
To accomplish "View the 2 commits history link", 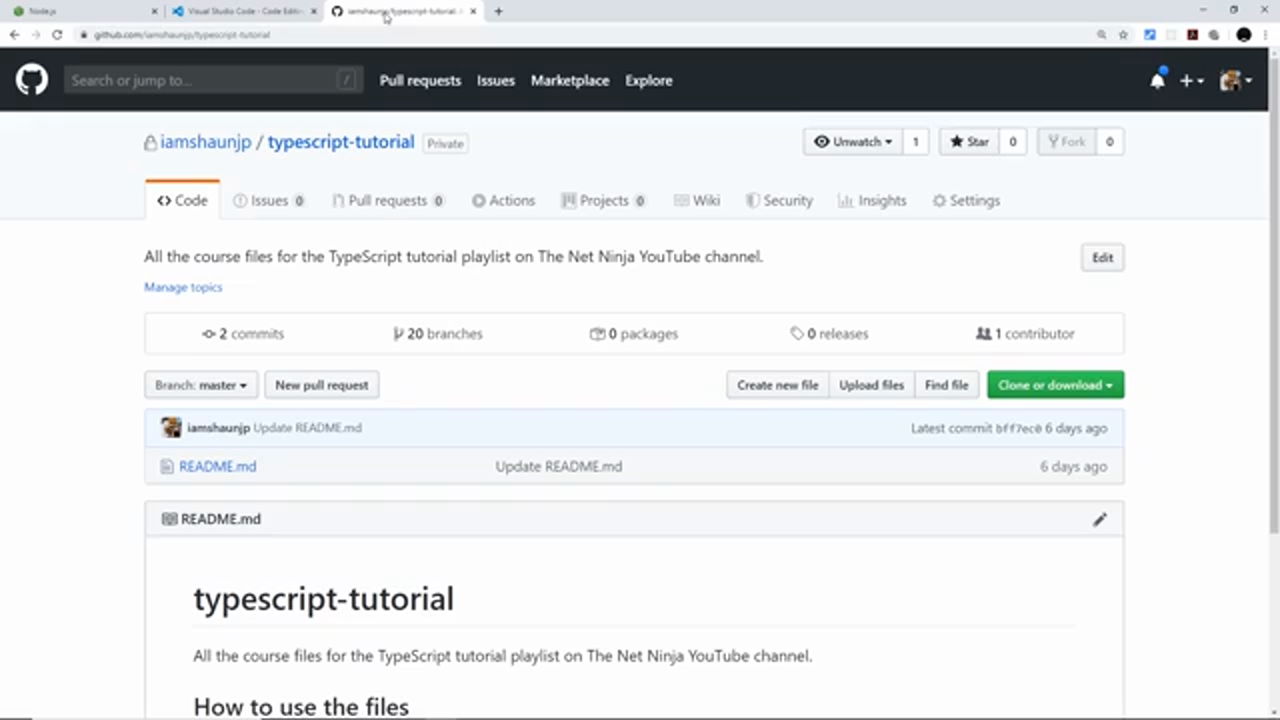I will [243, 334].
